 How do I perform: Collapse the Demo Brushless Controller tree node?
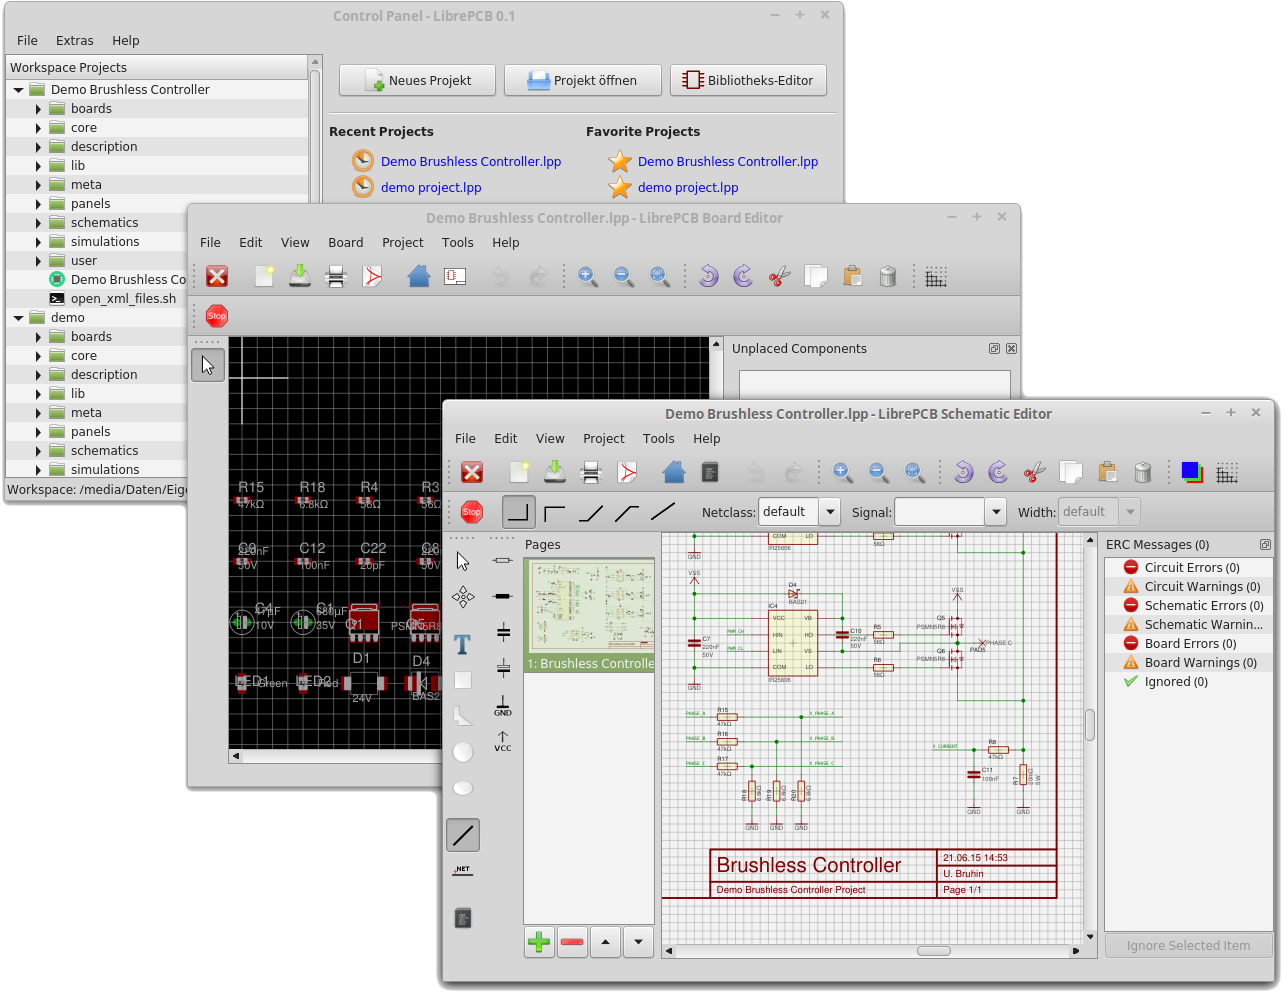(18, 90)
